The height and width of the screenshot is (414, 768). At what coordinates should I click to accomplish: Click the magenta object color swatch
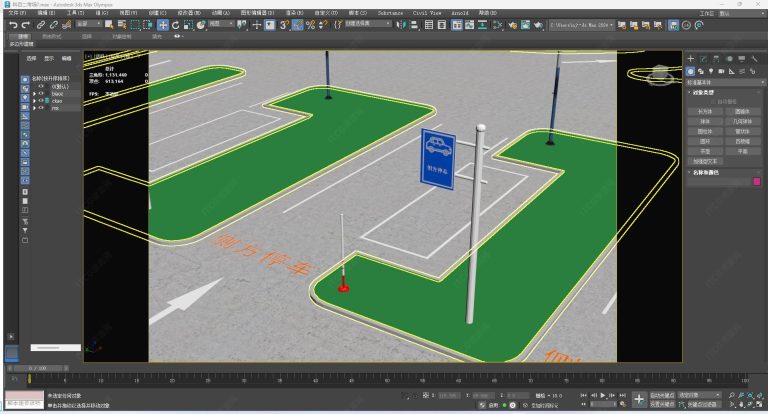[x=756, y=183]
